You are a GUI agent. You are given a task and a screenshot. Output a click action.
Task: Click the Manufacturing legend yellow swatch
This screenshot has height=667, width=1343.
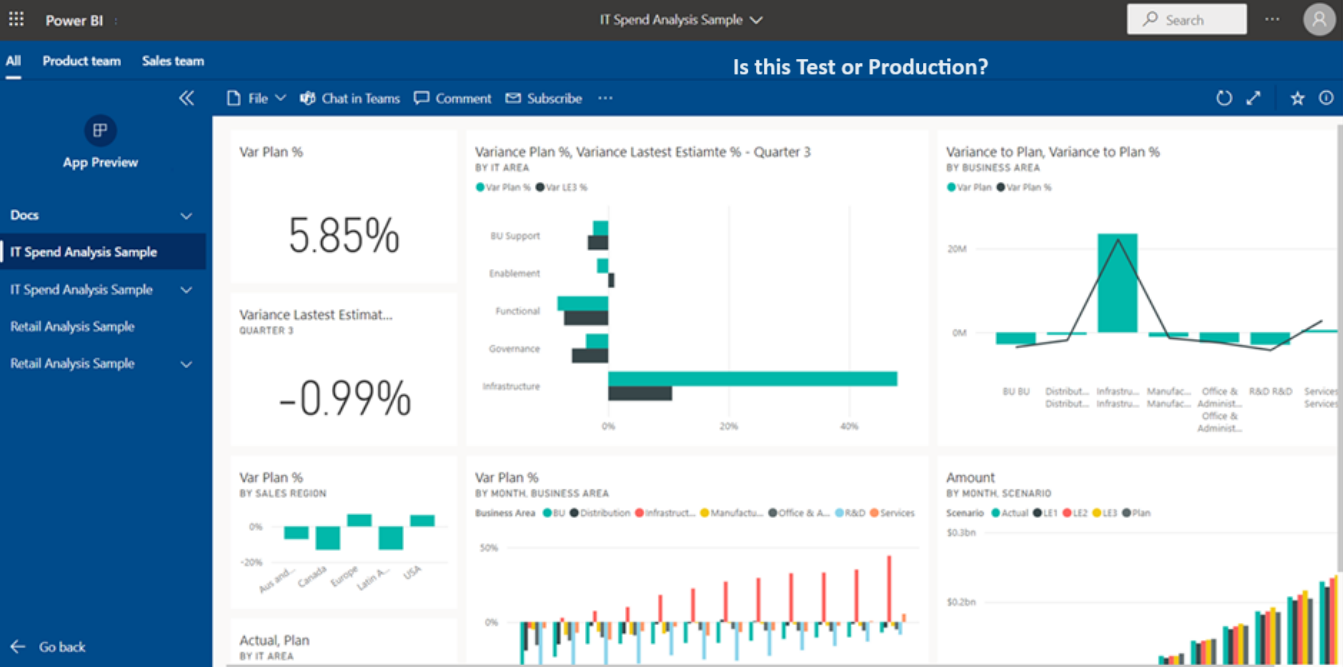(x=705, y=513)
